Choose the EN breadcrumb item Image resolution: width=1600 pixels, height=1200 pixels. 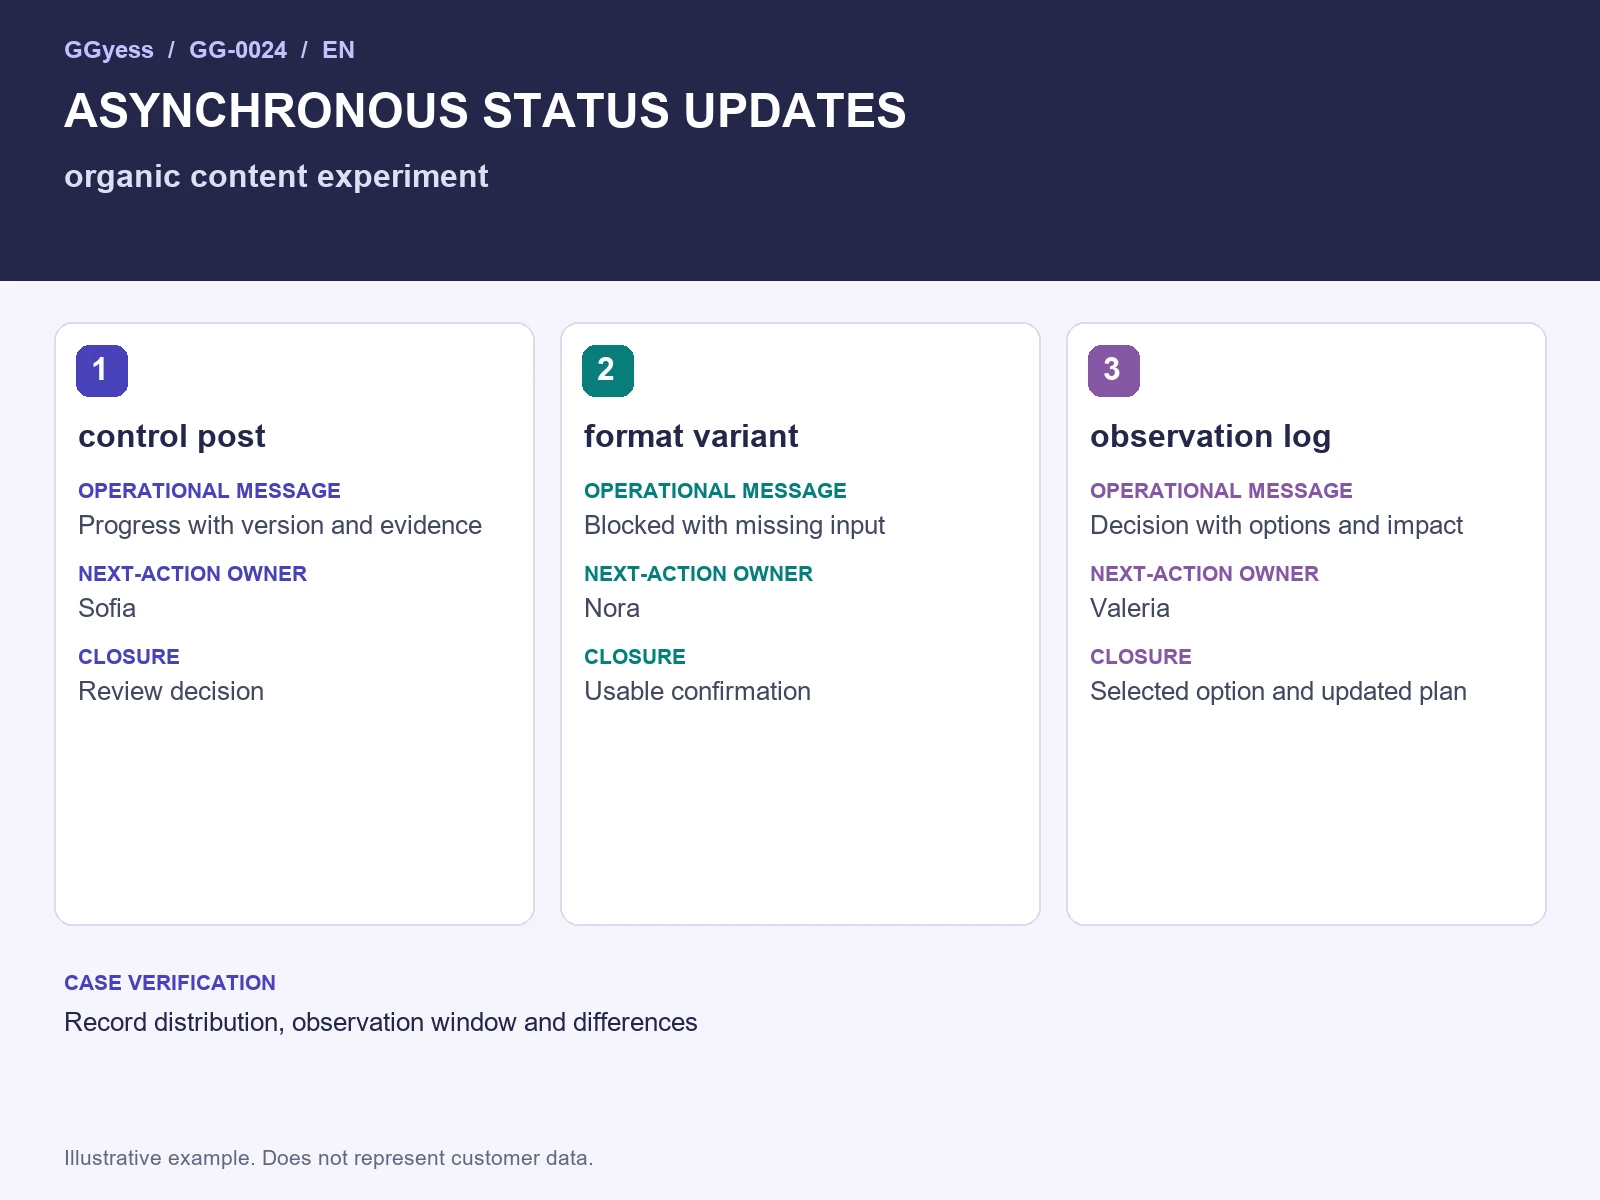tap(338, 50)
